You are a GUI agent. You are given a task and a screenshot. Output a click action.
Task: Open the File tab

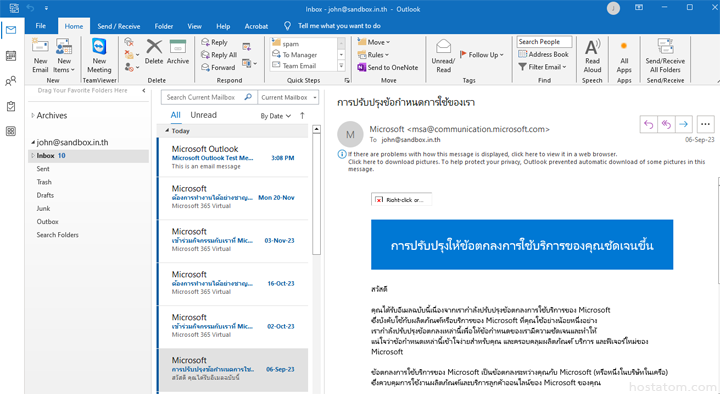coord(41,26)
